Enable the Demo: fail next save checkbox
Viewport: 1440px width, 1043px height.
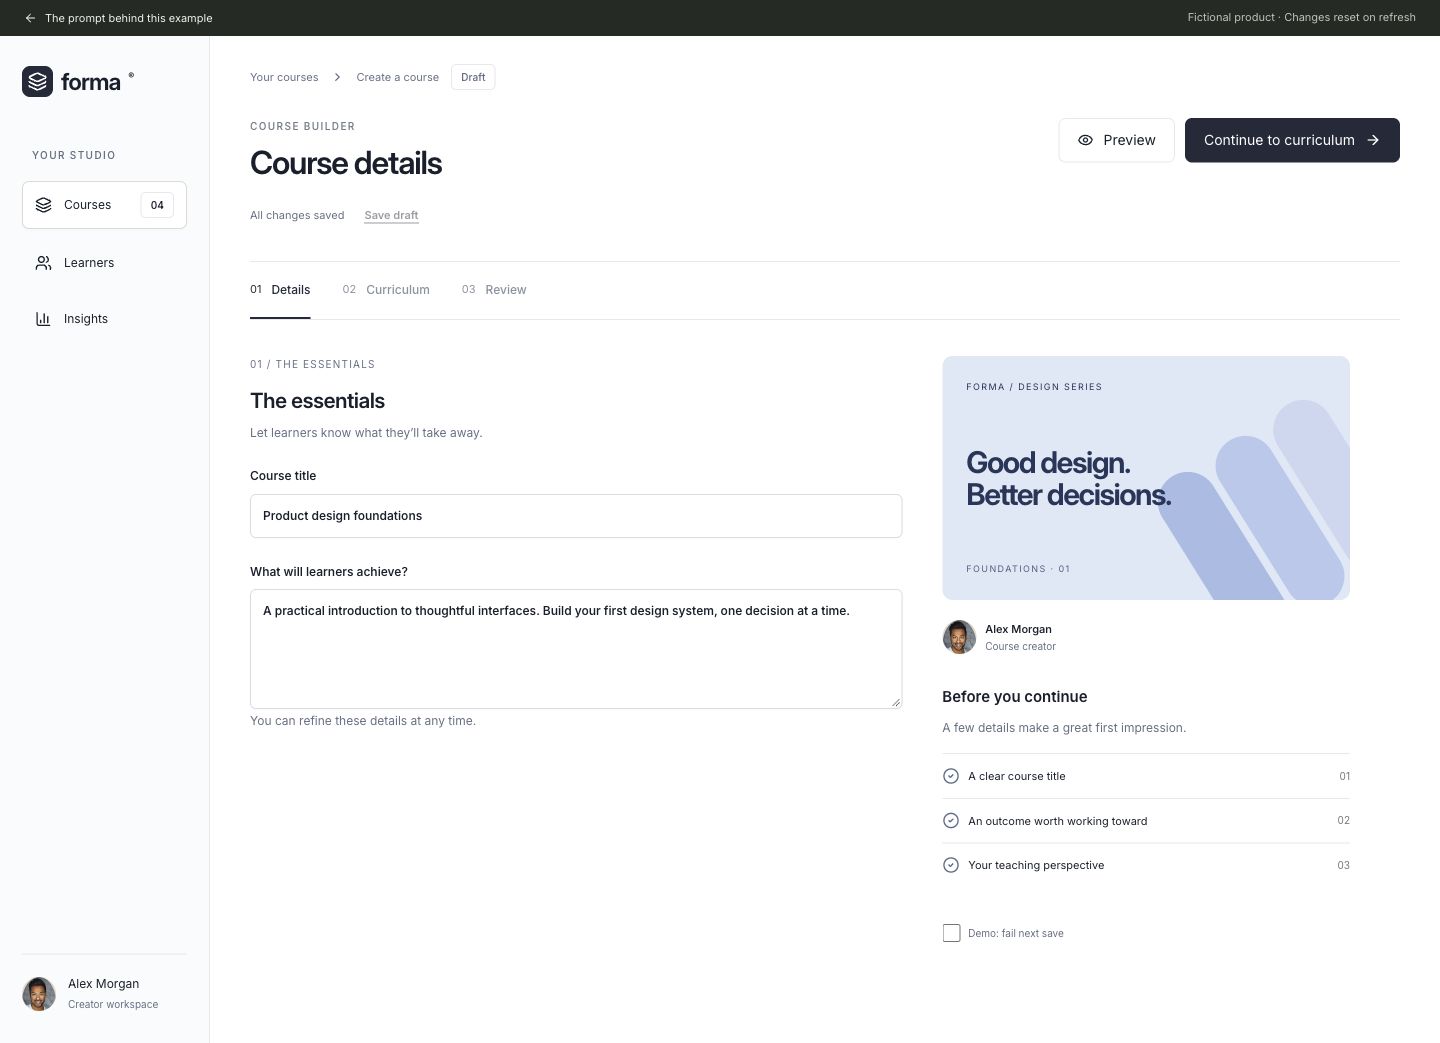click(951, 933)
